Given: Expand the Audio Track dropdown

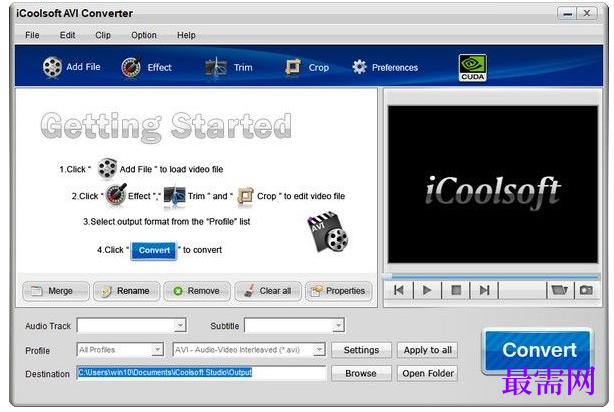Looking at the screenshot, I should click(x=180, y=325).
